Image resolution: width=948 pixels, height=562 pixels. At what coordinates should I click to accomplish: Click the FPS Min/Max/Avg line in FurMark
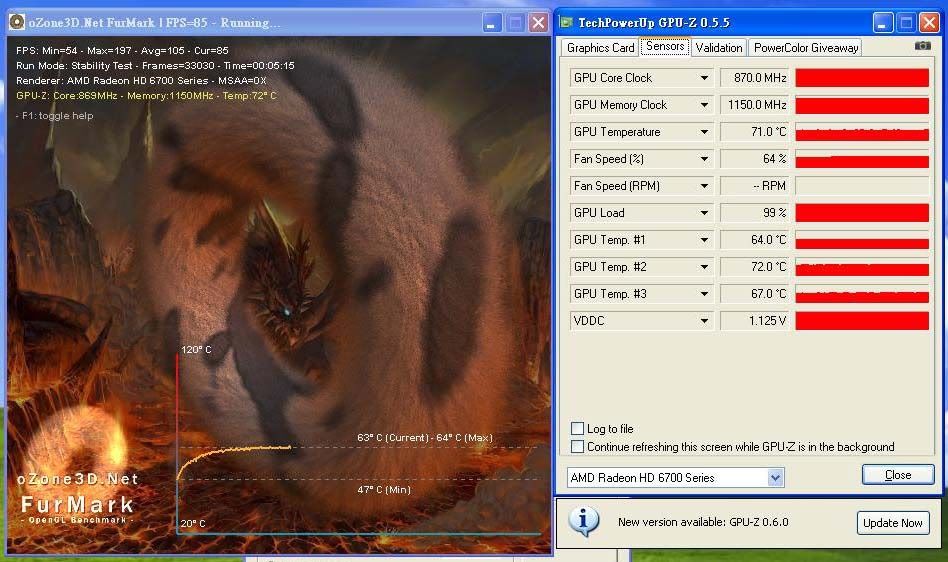click(x=122, y=51)
